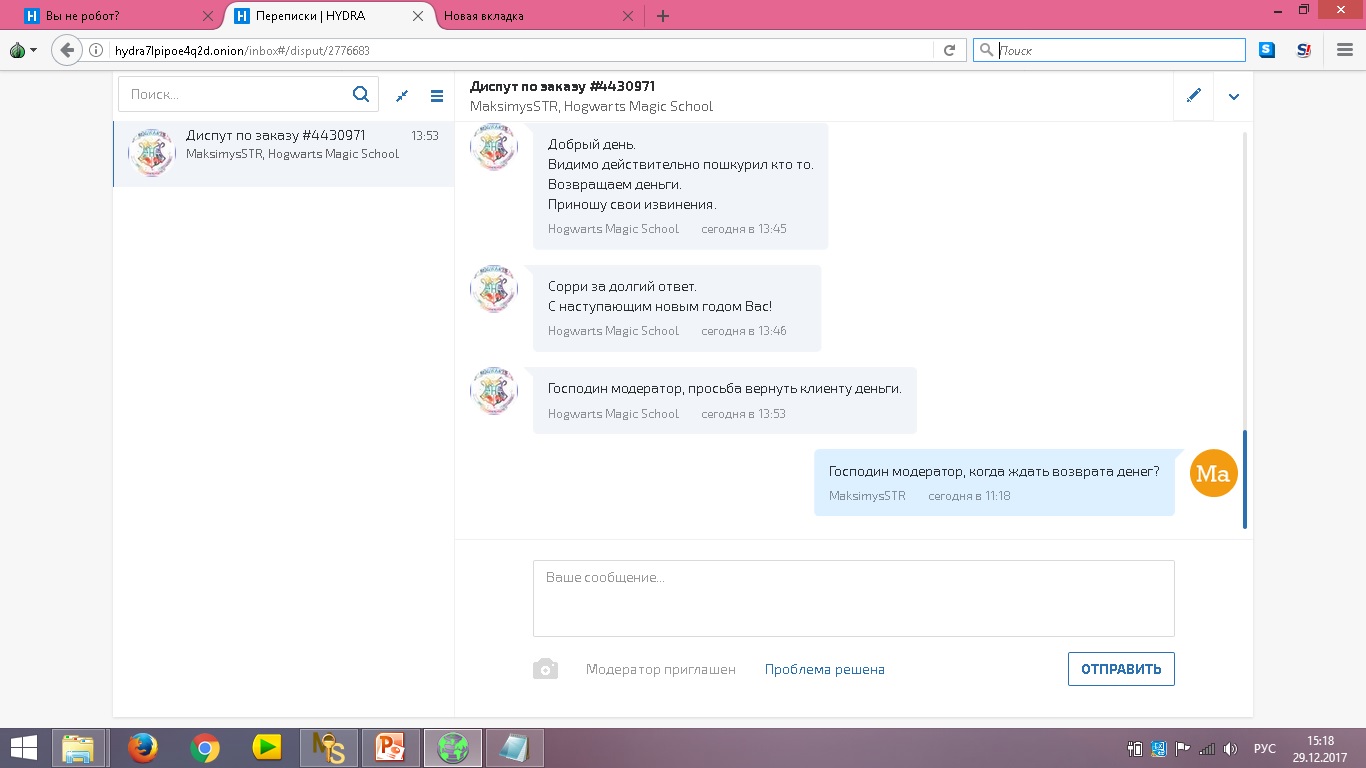Click the orange Ma user avatar
The width and height of the screenshot is (1366, 768).
pyautogui.click(x=1214, y=473)
